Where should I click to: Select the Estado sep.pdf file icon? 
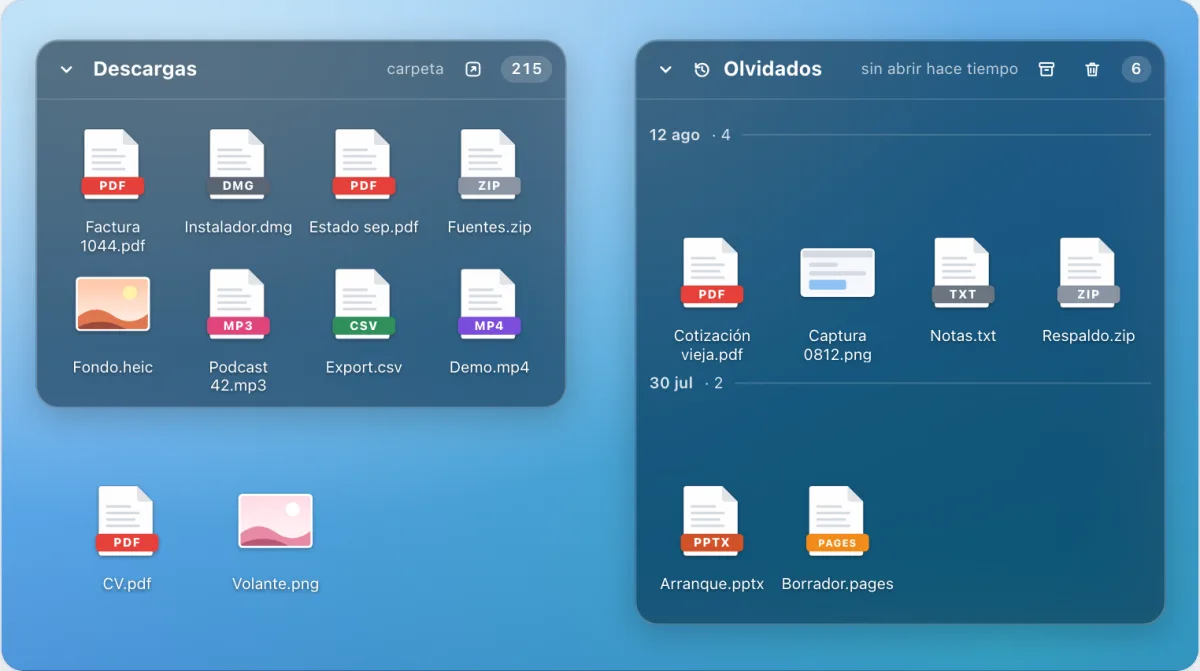point(363,165)
